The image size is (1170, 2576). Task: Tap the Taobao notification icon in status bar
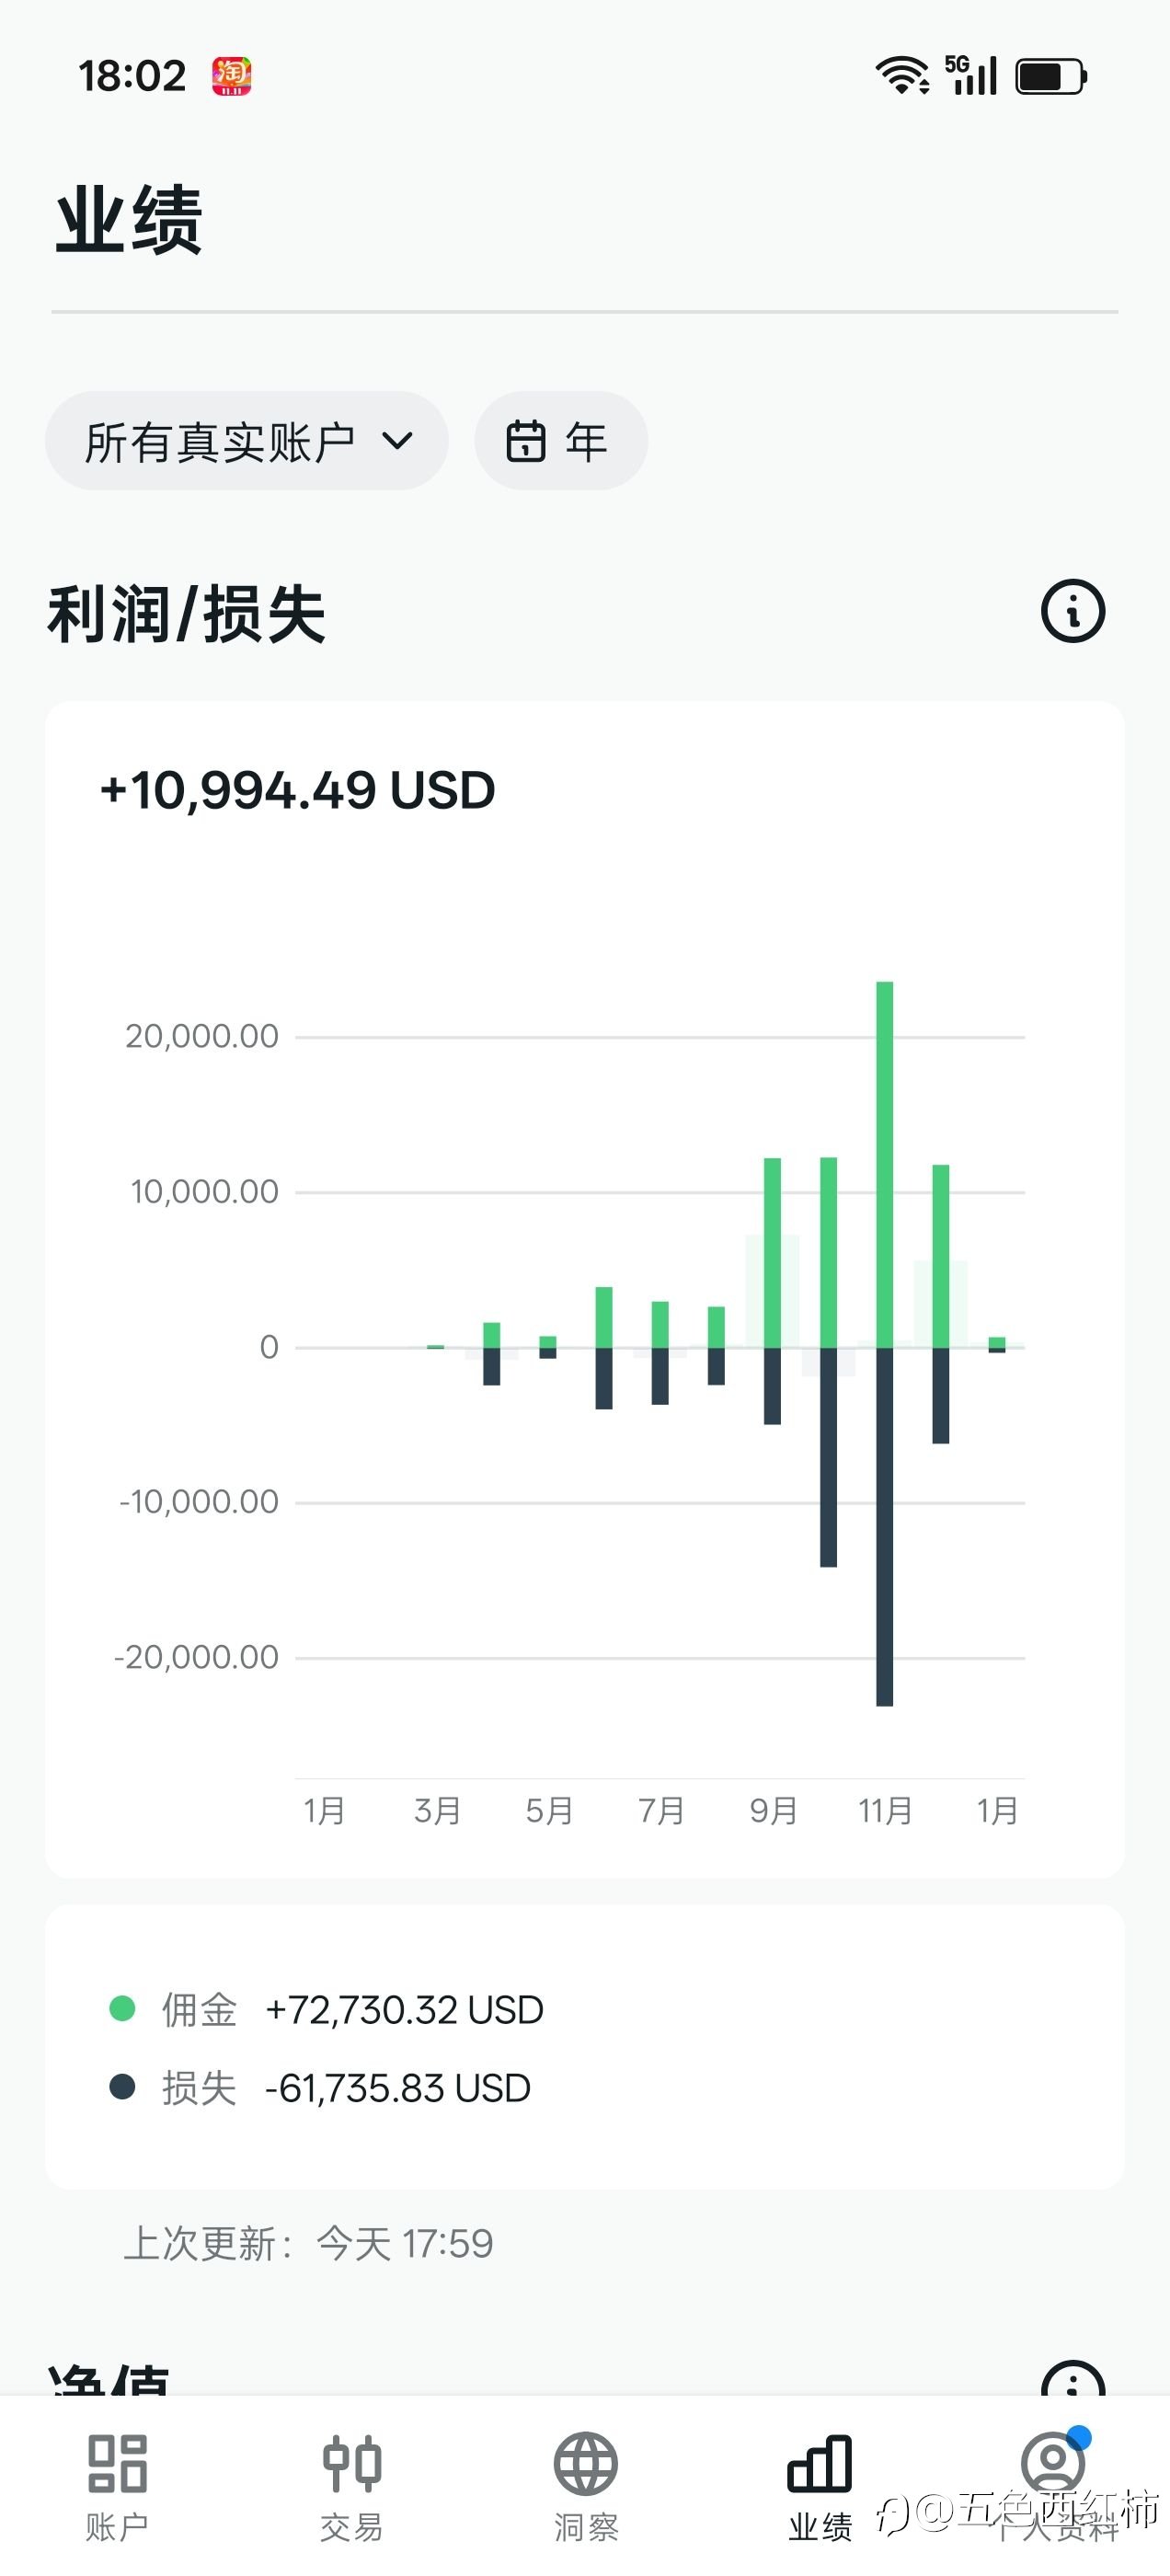pos(231,76)
